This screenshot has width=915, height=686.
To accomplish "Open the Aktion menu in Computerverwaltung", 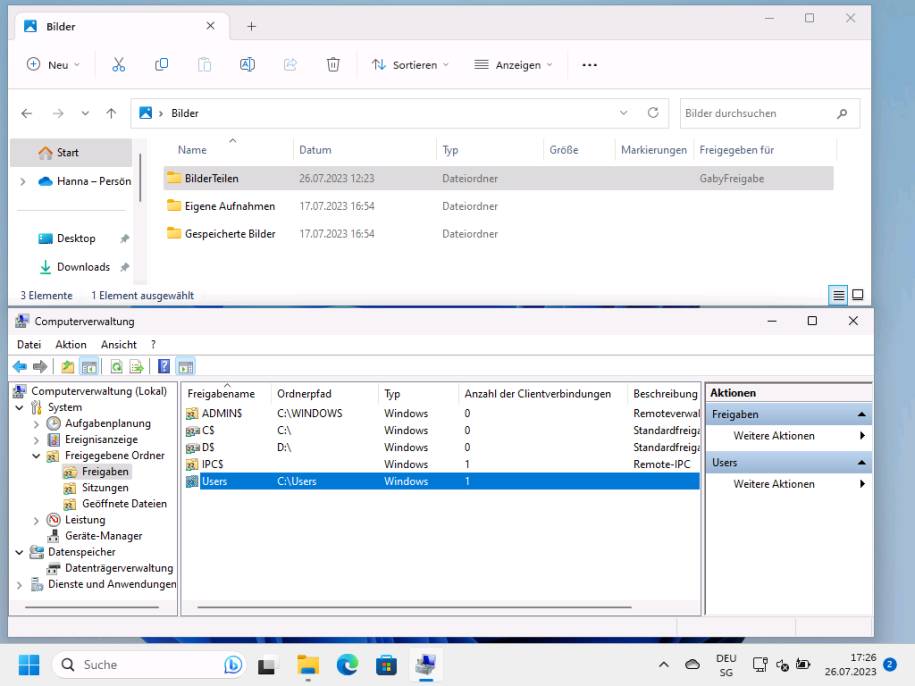I will pyautogui.click(x=70, y=344).
